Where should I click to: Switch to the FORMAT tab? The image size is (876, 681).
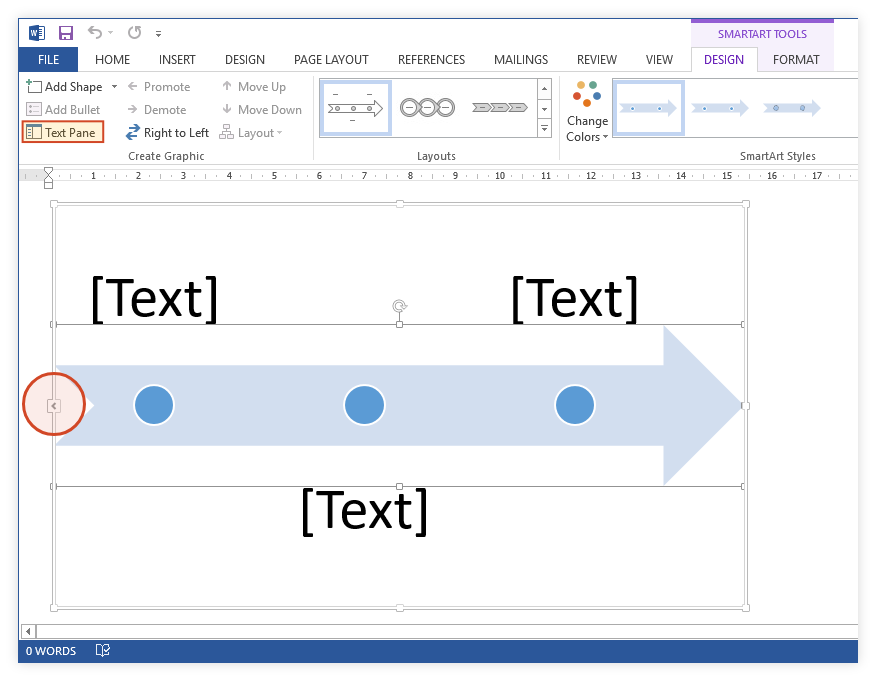796,59
